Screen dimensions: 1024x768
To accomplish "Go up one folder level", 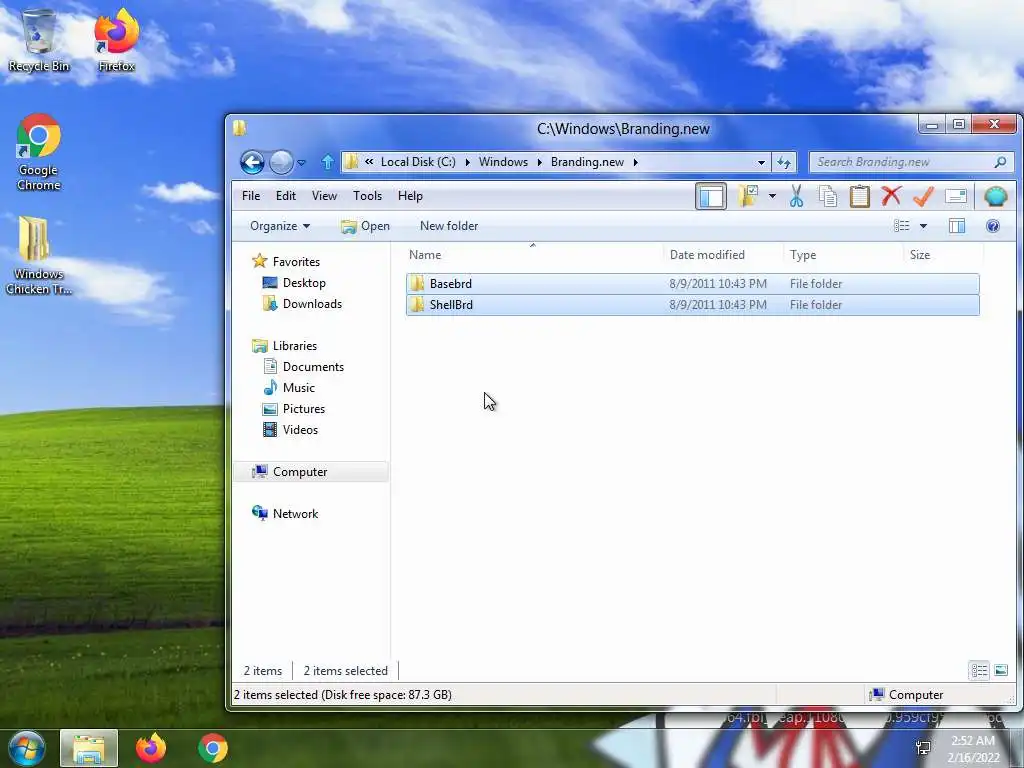I will pyautogui.click(x=328, y=162).
